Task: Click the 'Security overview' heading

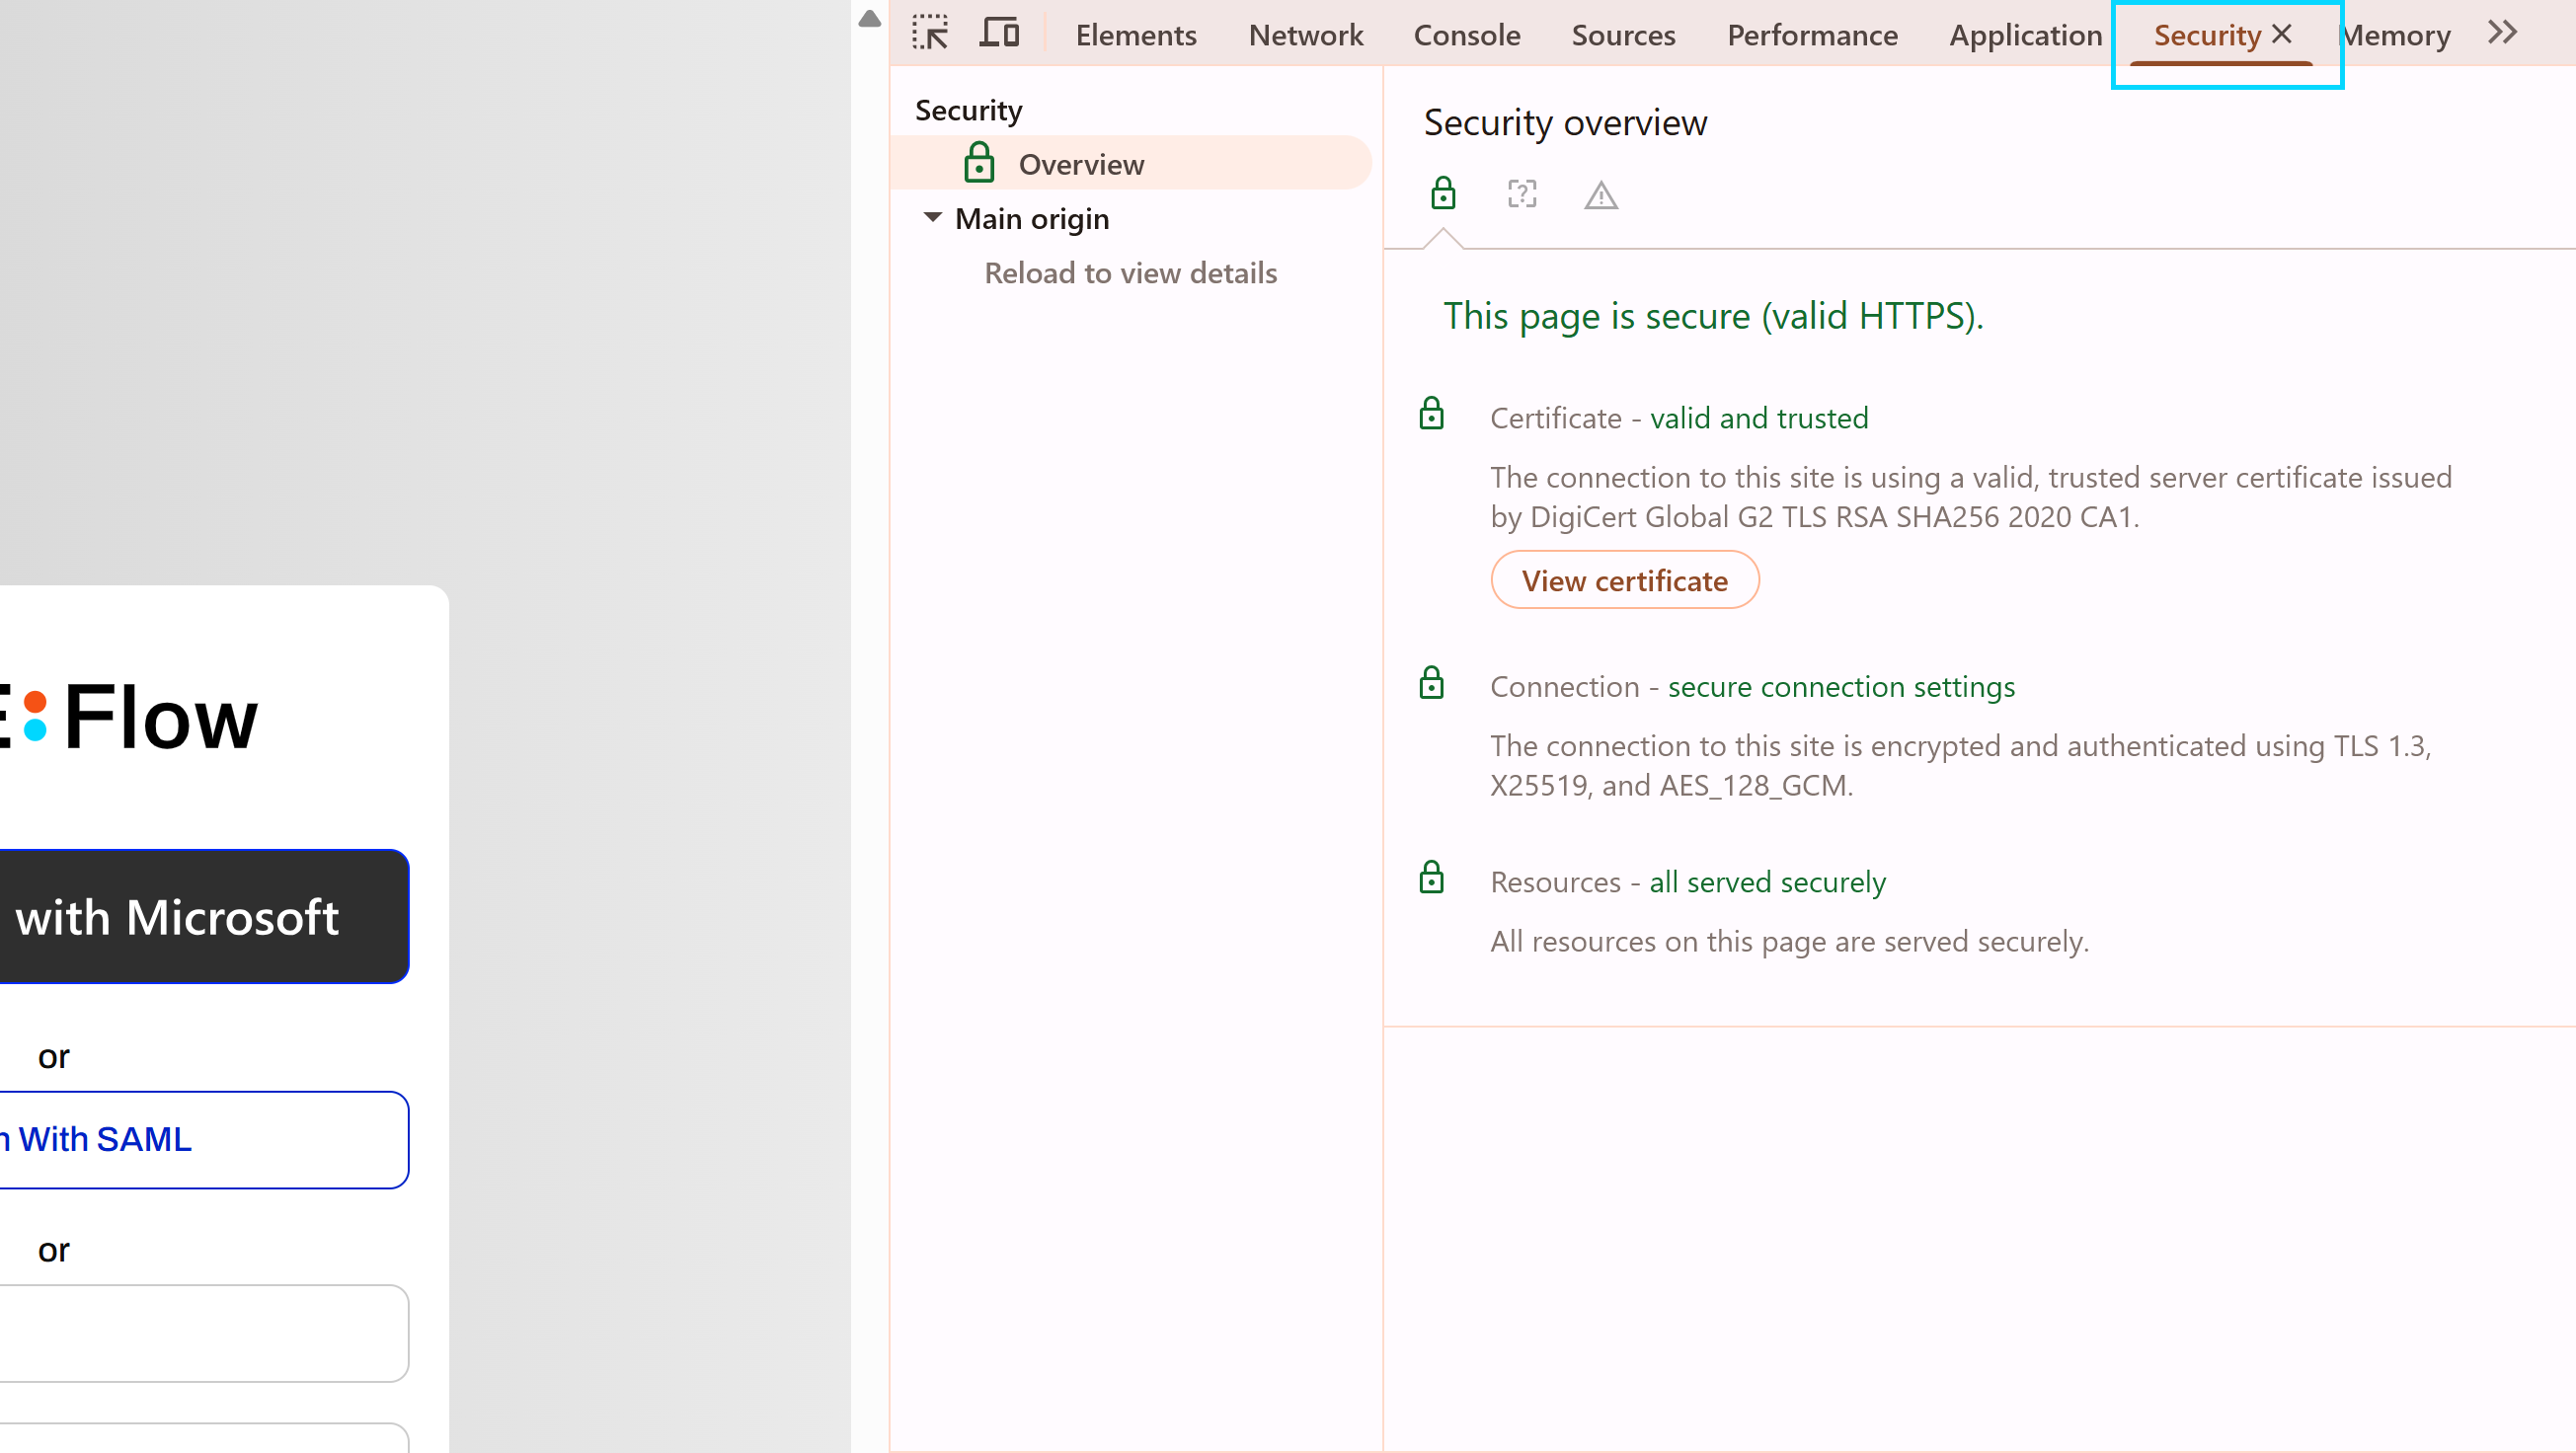Action: click(1565, 122)
